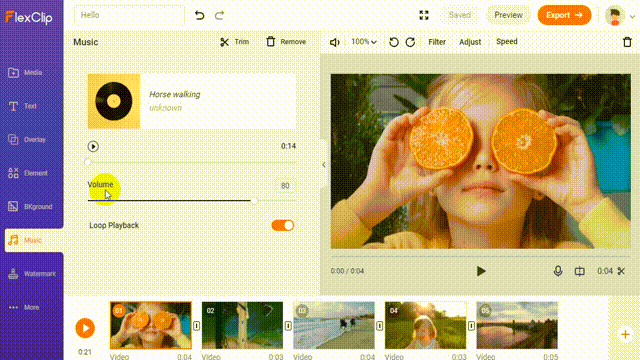This screenshot has height=360, width=640.
Task: Open the 100% zoom dropdown
Action: (x=364, y=42)
